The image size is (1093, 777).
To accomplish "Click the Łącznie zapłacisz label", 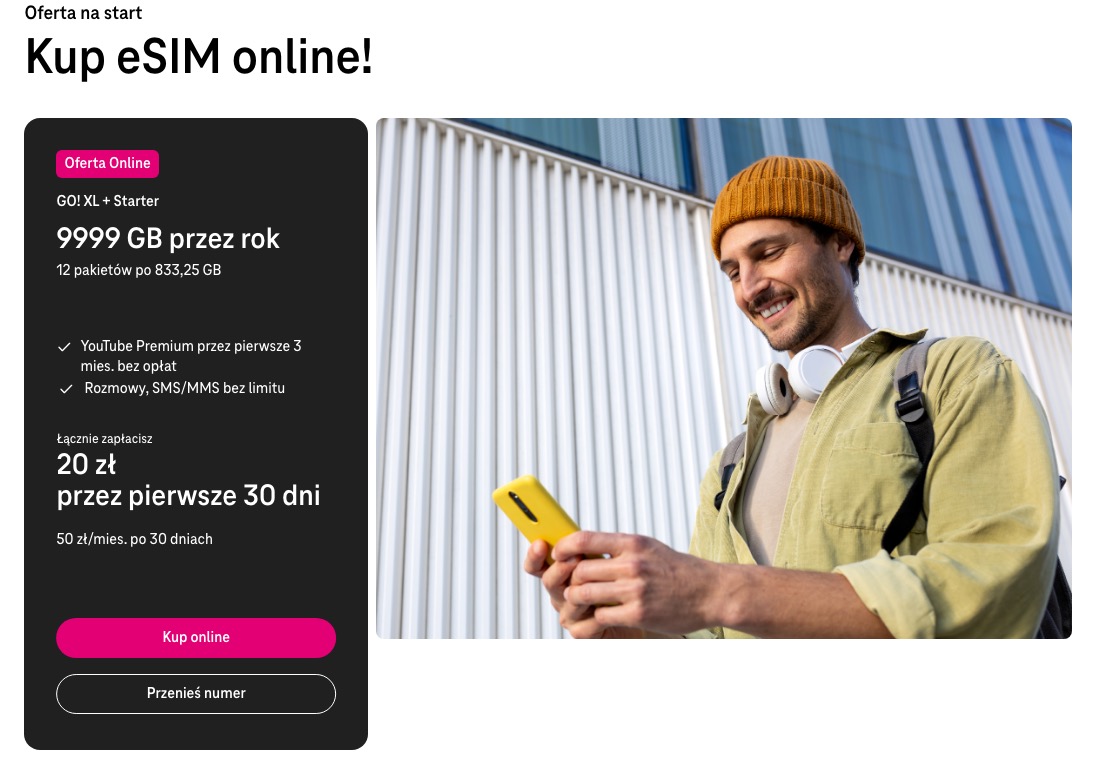I will coord(105,439).
